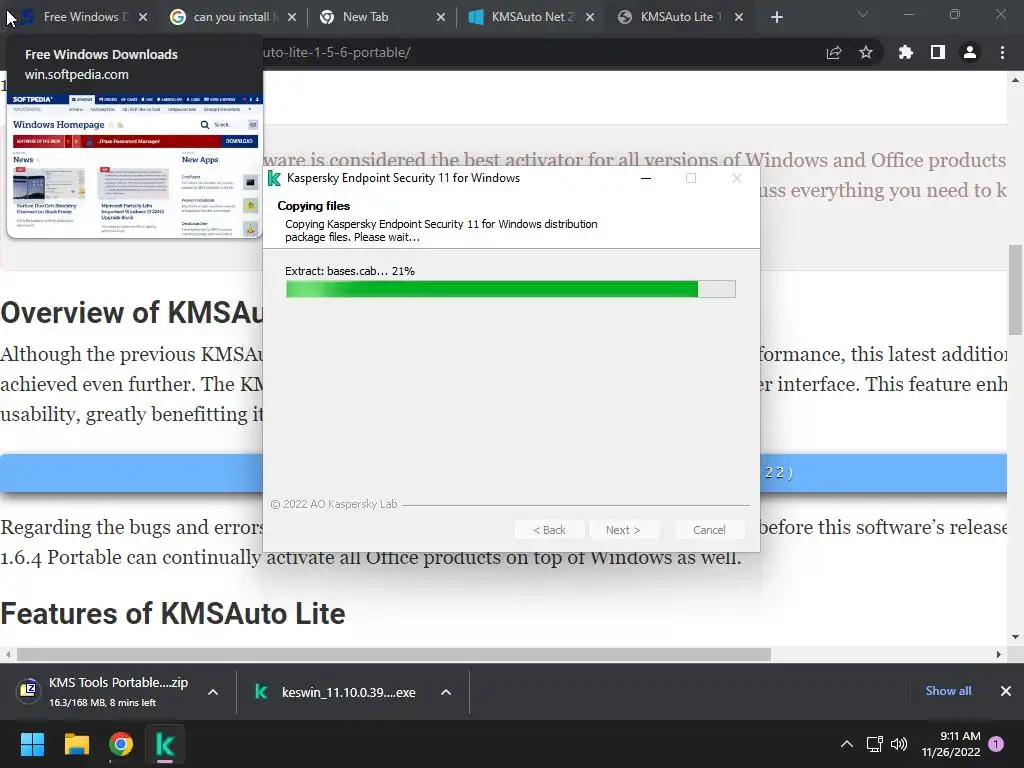Click the scroll right arrow
Image resolution: width=1024 pixels, height=768 pixels.
(x=999, y=654)
